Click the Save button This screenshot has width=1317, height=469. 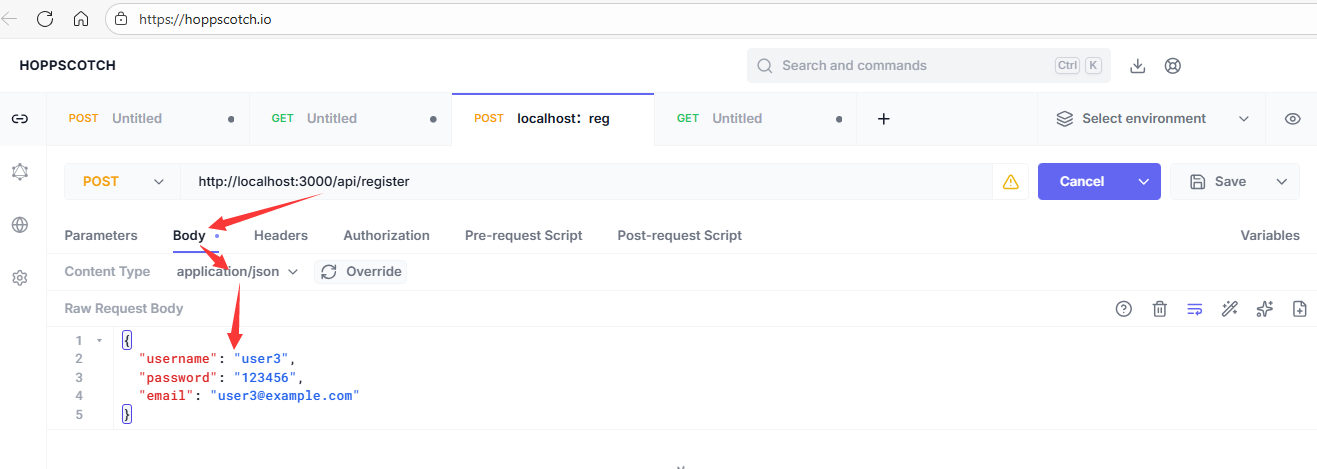point(1218,182)
